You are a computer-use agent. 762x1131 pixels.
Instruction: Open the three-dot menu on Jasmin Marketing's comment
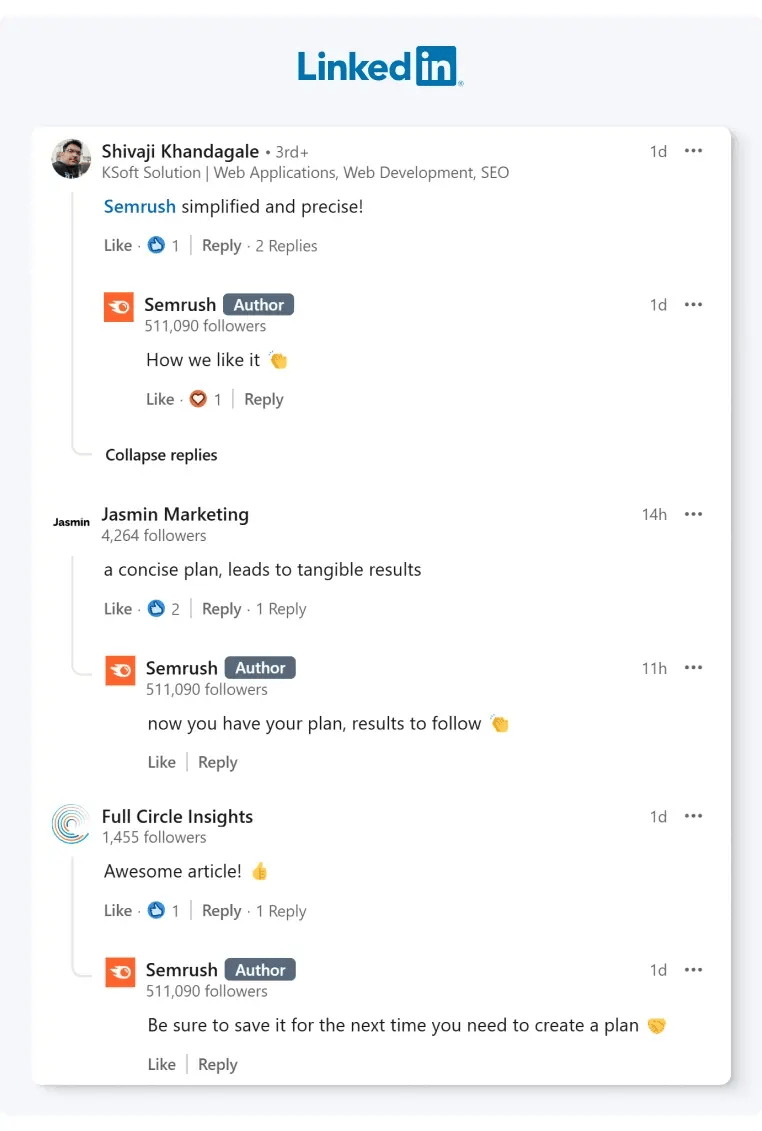pyautogui.click(x=693, y=514)
